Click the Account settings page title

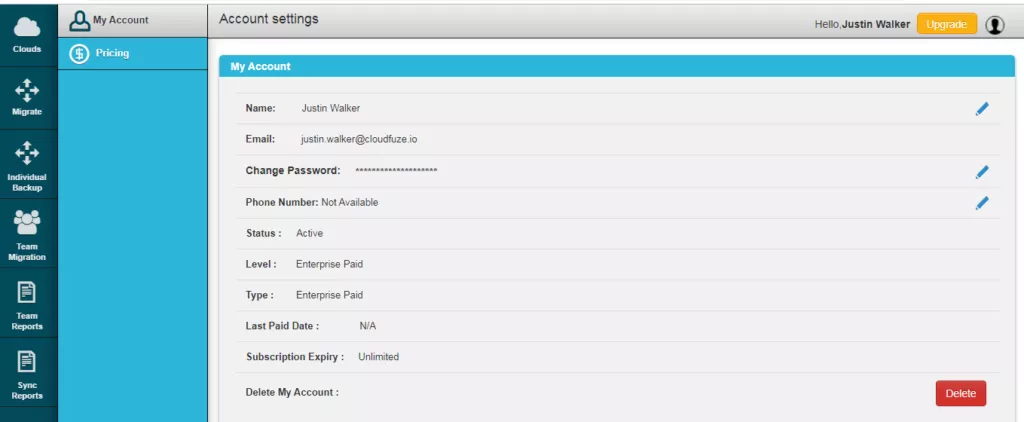[269, 19]
